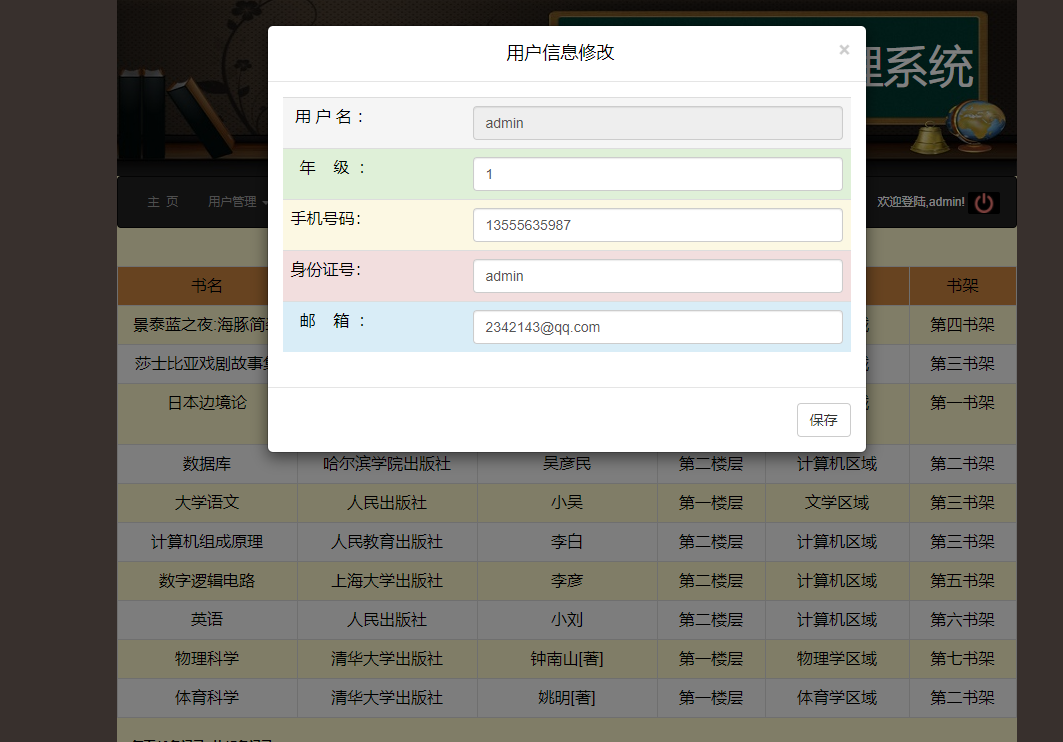
Task: Close the 用户信息修改 dialog
Action: 843,48
